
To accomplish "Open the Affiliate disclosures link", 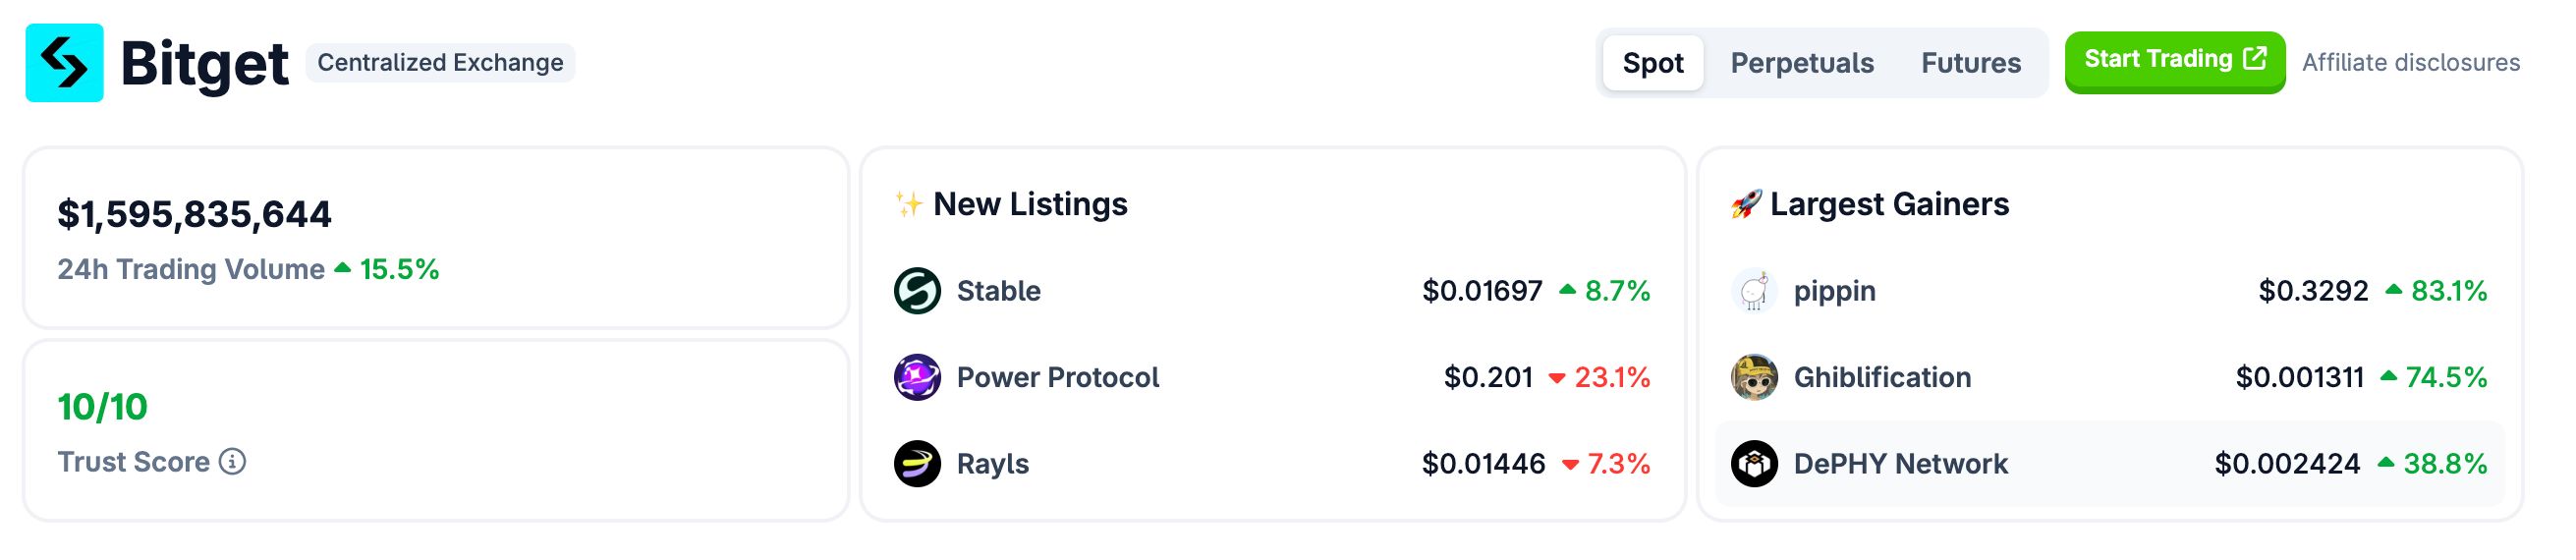I will tap(2410, 63).
